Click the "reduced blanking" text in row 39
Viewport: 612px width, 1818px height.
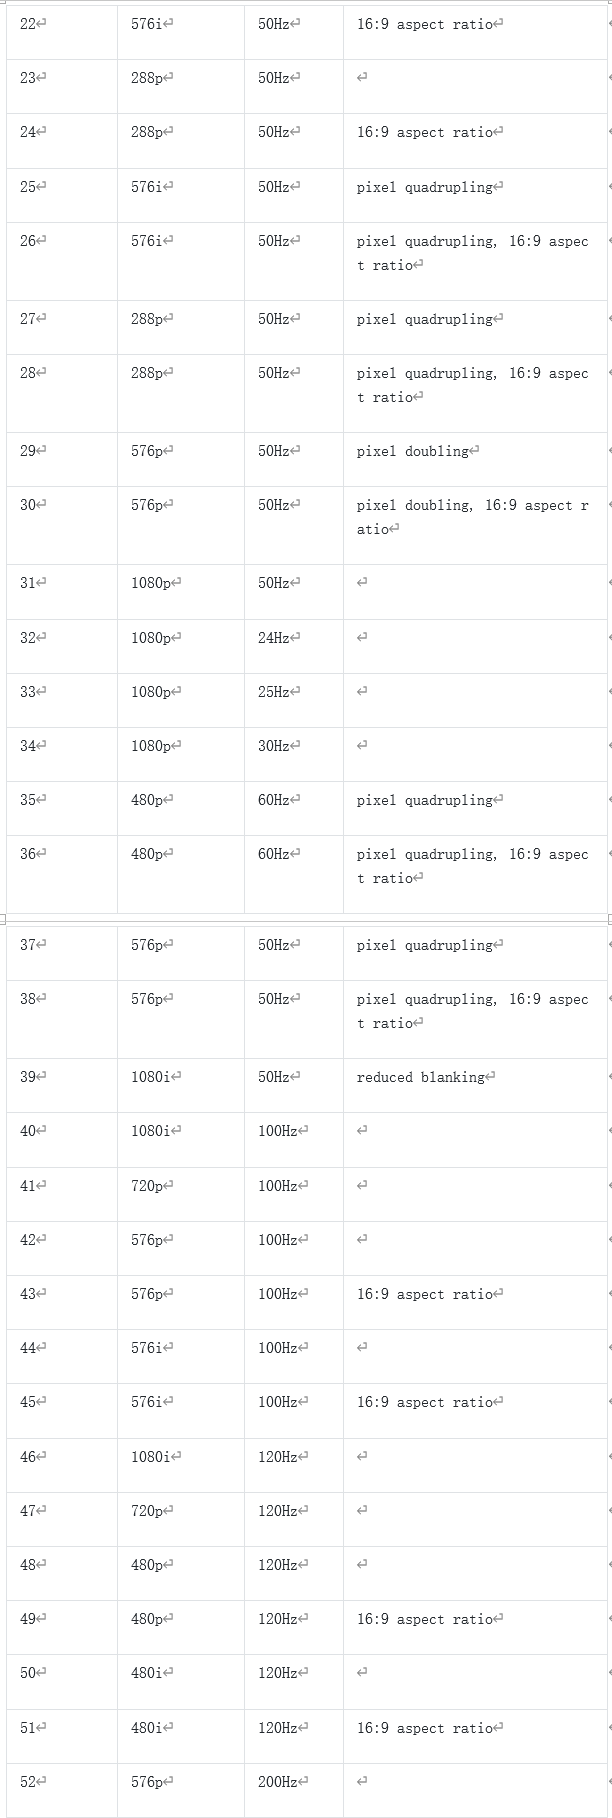420,1077
